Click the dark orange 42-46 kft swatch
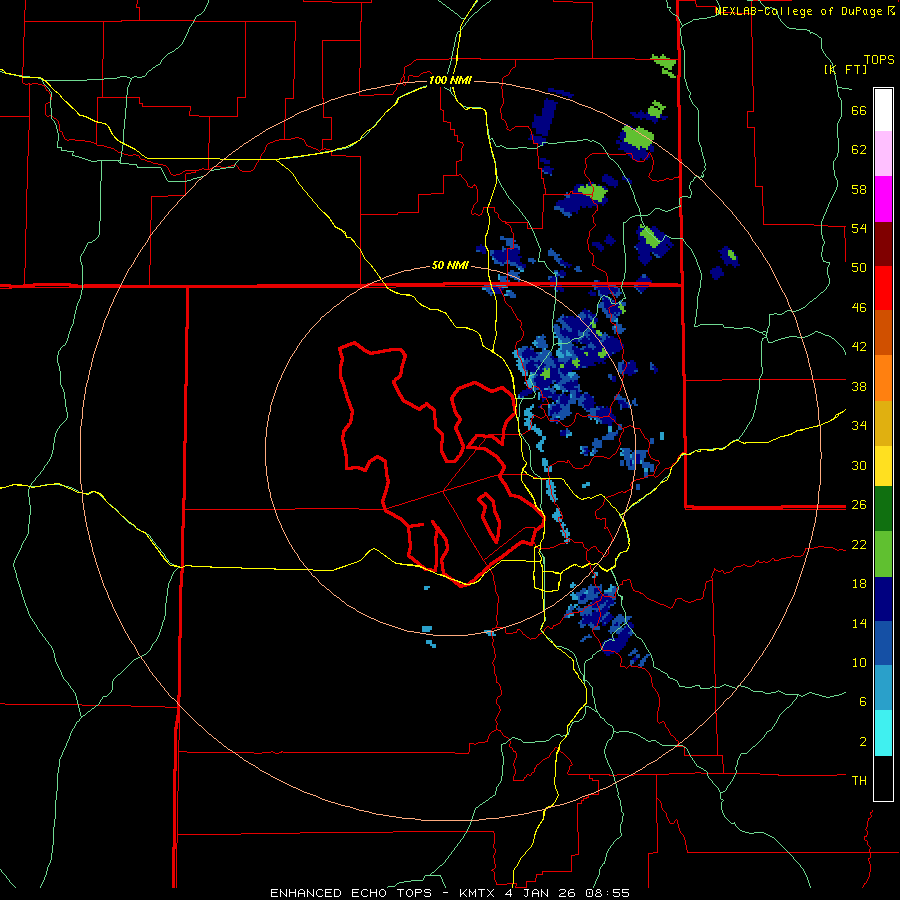900x900 pixels. (x=883, y=333)
